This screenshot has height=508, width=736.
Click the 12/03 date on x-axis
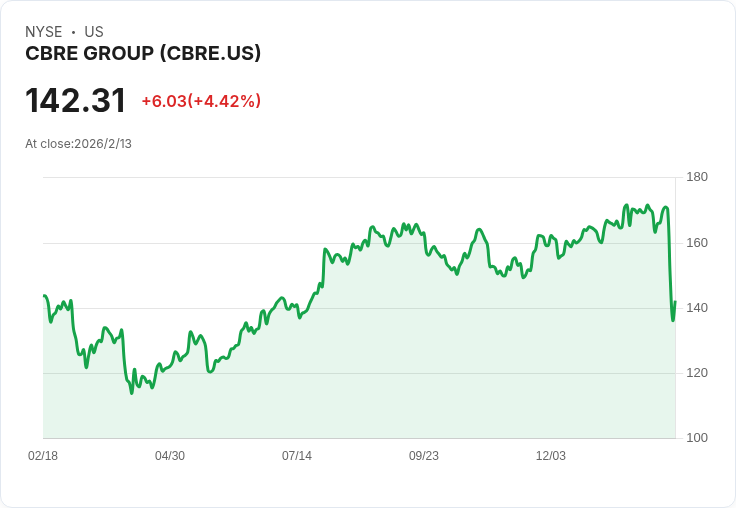(x=551, y=455)
